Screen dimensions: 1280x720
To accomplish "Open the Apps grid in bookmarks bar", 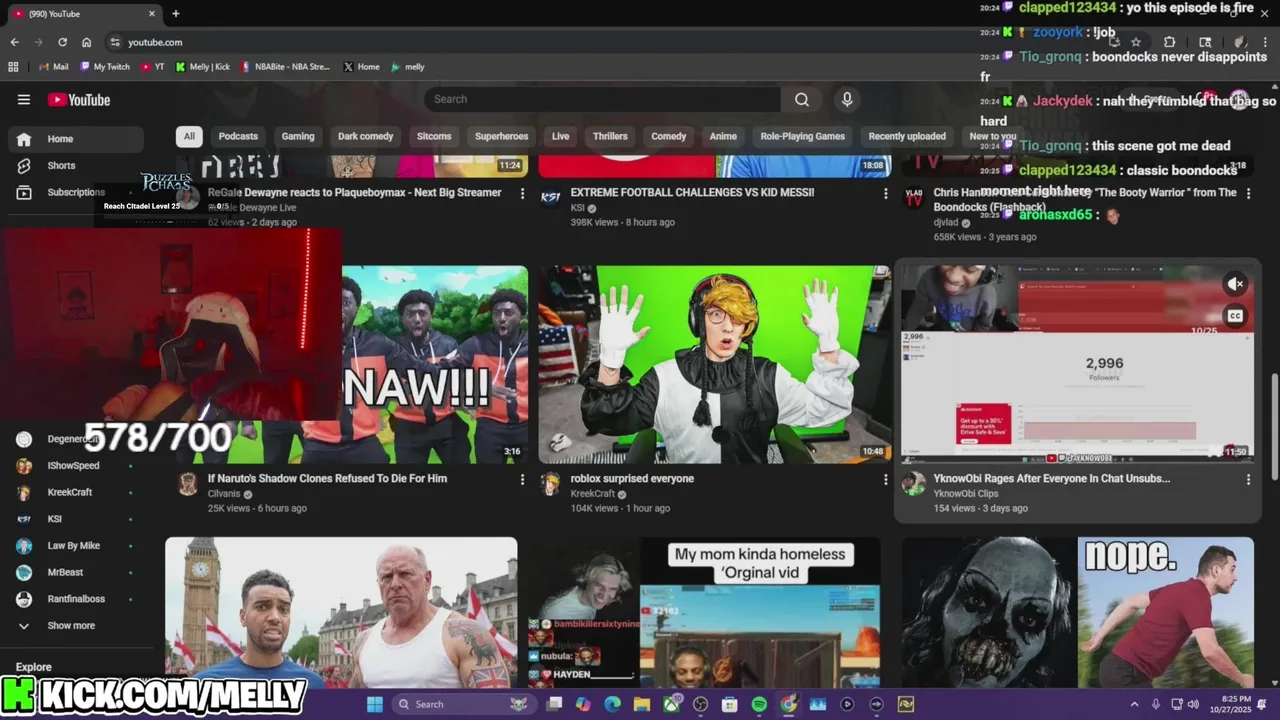I will tap(13, 67).
